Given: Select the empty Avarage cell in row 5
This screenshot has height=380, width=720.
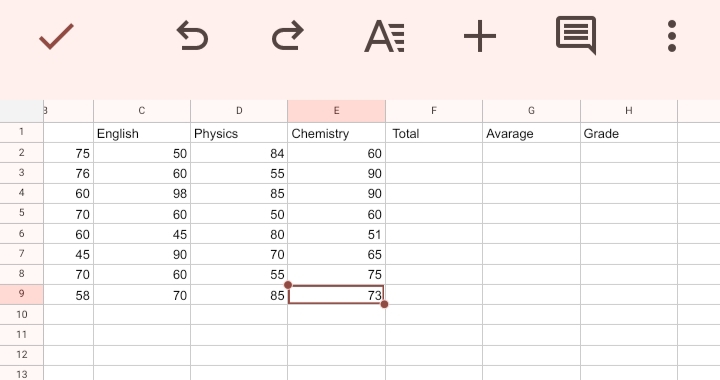Looking at the screenshot, I should tap(531, 214).
